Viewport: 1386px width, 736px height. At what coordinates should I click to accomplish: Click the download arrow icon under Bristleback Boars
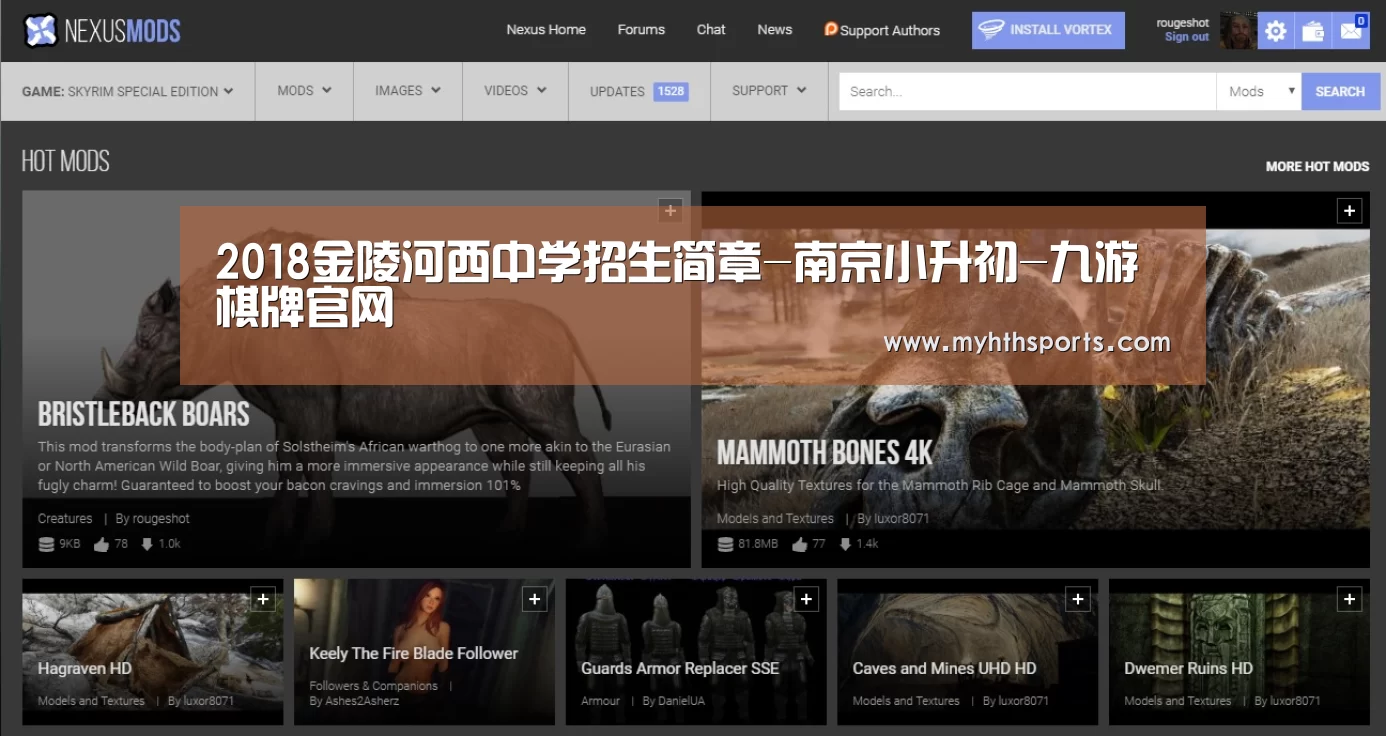pyautogui.click(x=147, y=545)
